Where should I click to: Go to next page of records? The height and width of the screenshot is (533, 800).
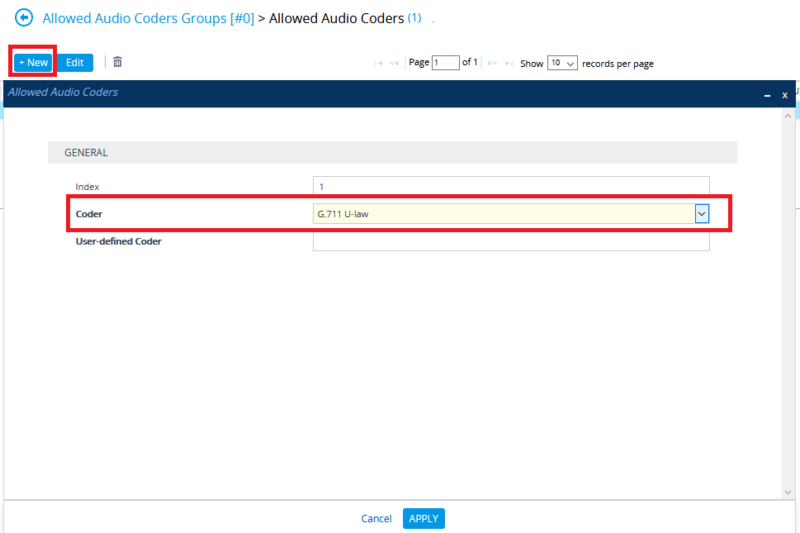click(492, 63)
